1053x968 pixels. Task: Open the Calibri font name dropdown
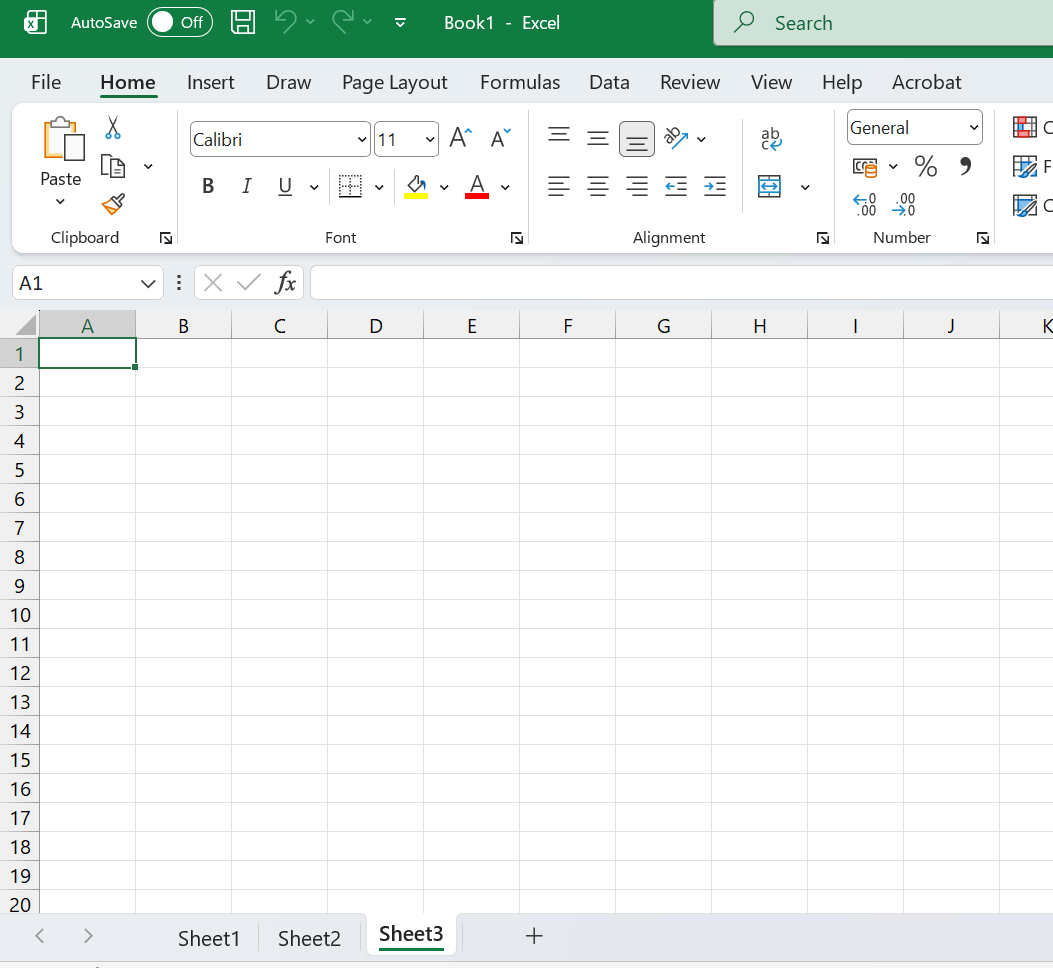(362, 140)
